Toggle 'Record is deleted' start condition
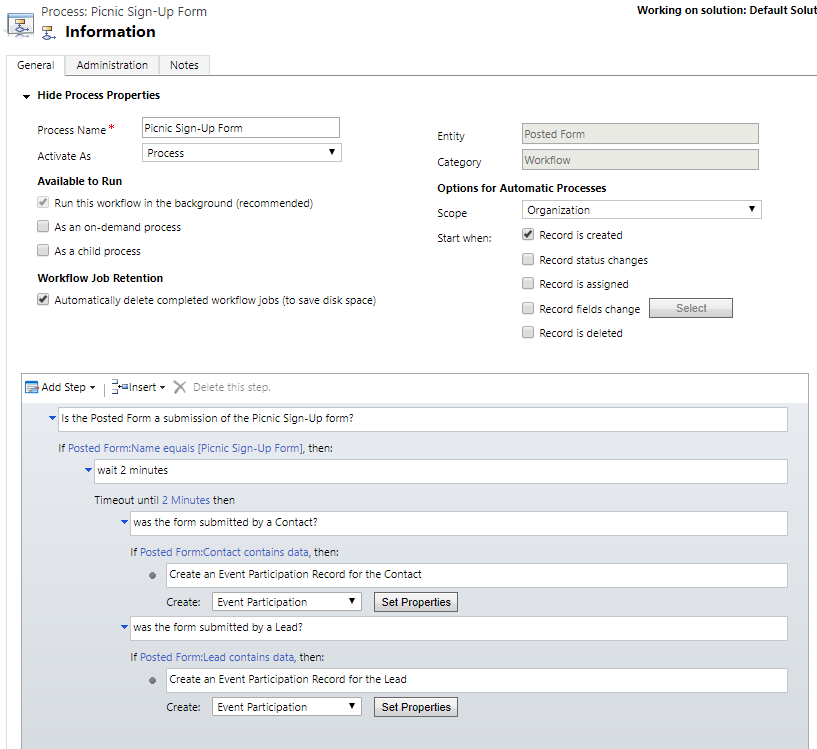Screen dimensions: 817x749 pos(528,333)
